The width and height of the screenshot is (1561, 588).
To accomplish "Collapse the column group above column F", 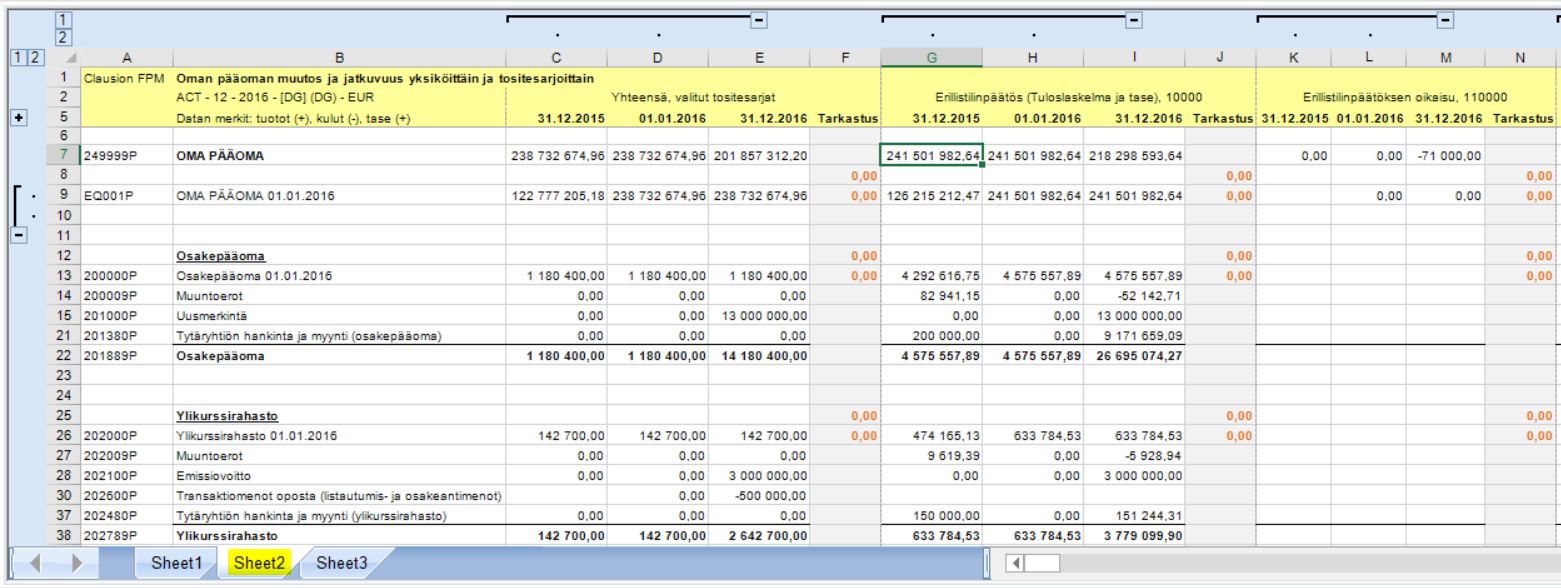I will coord(759,19).
